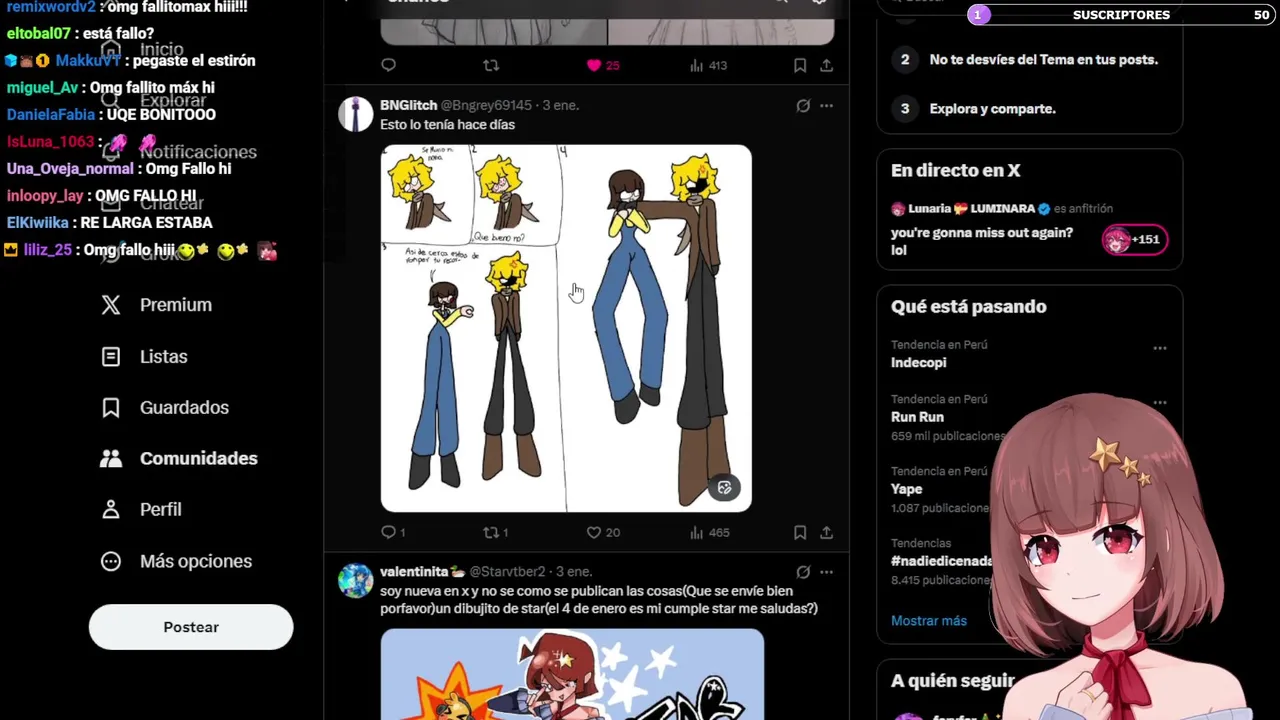Image resolution: width=1280 pixels, height=720 pixels.
Task: Open @Bngrey69145 handle link
Action: coord(486,105)
